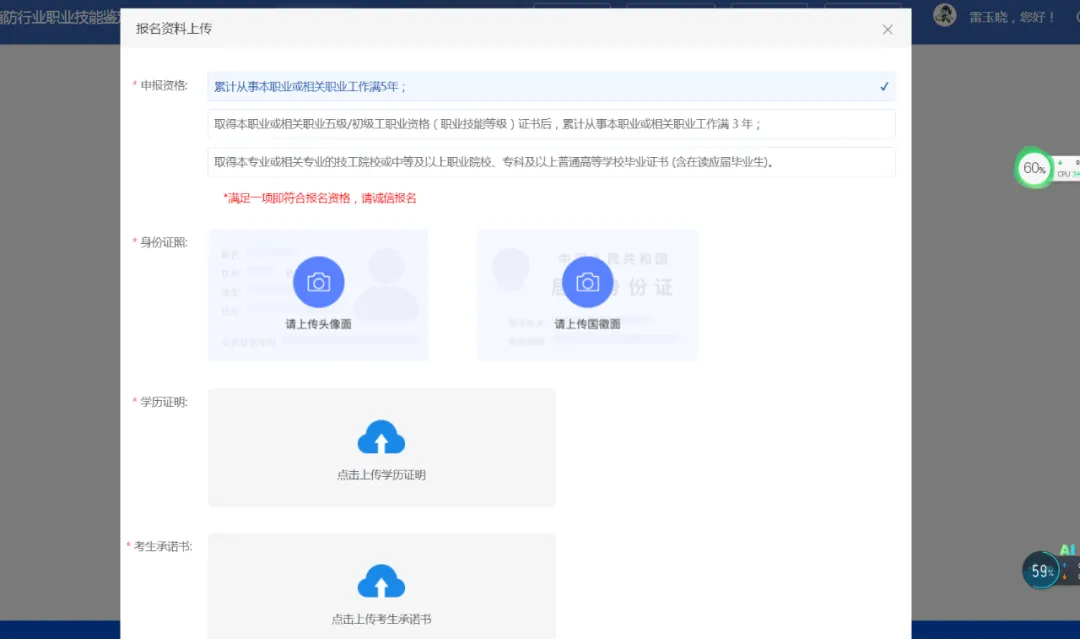Click the dark 59% circular monitor widget
The height and width of the screenshot is (639, 1080).
click(1038, 570)
